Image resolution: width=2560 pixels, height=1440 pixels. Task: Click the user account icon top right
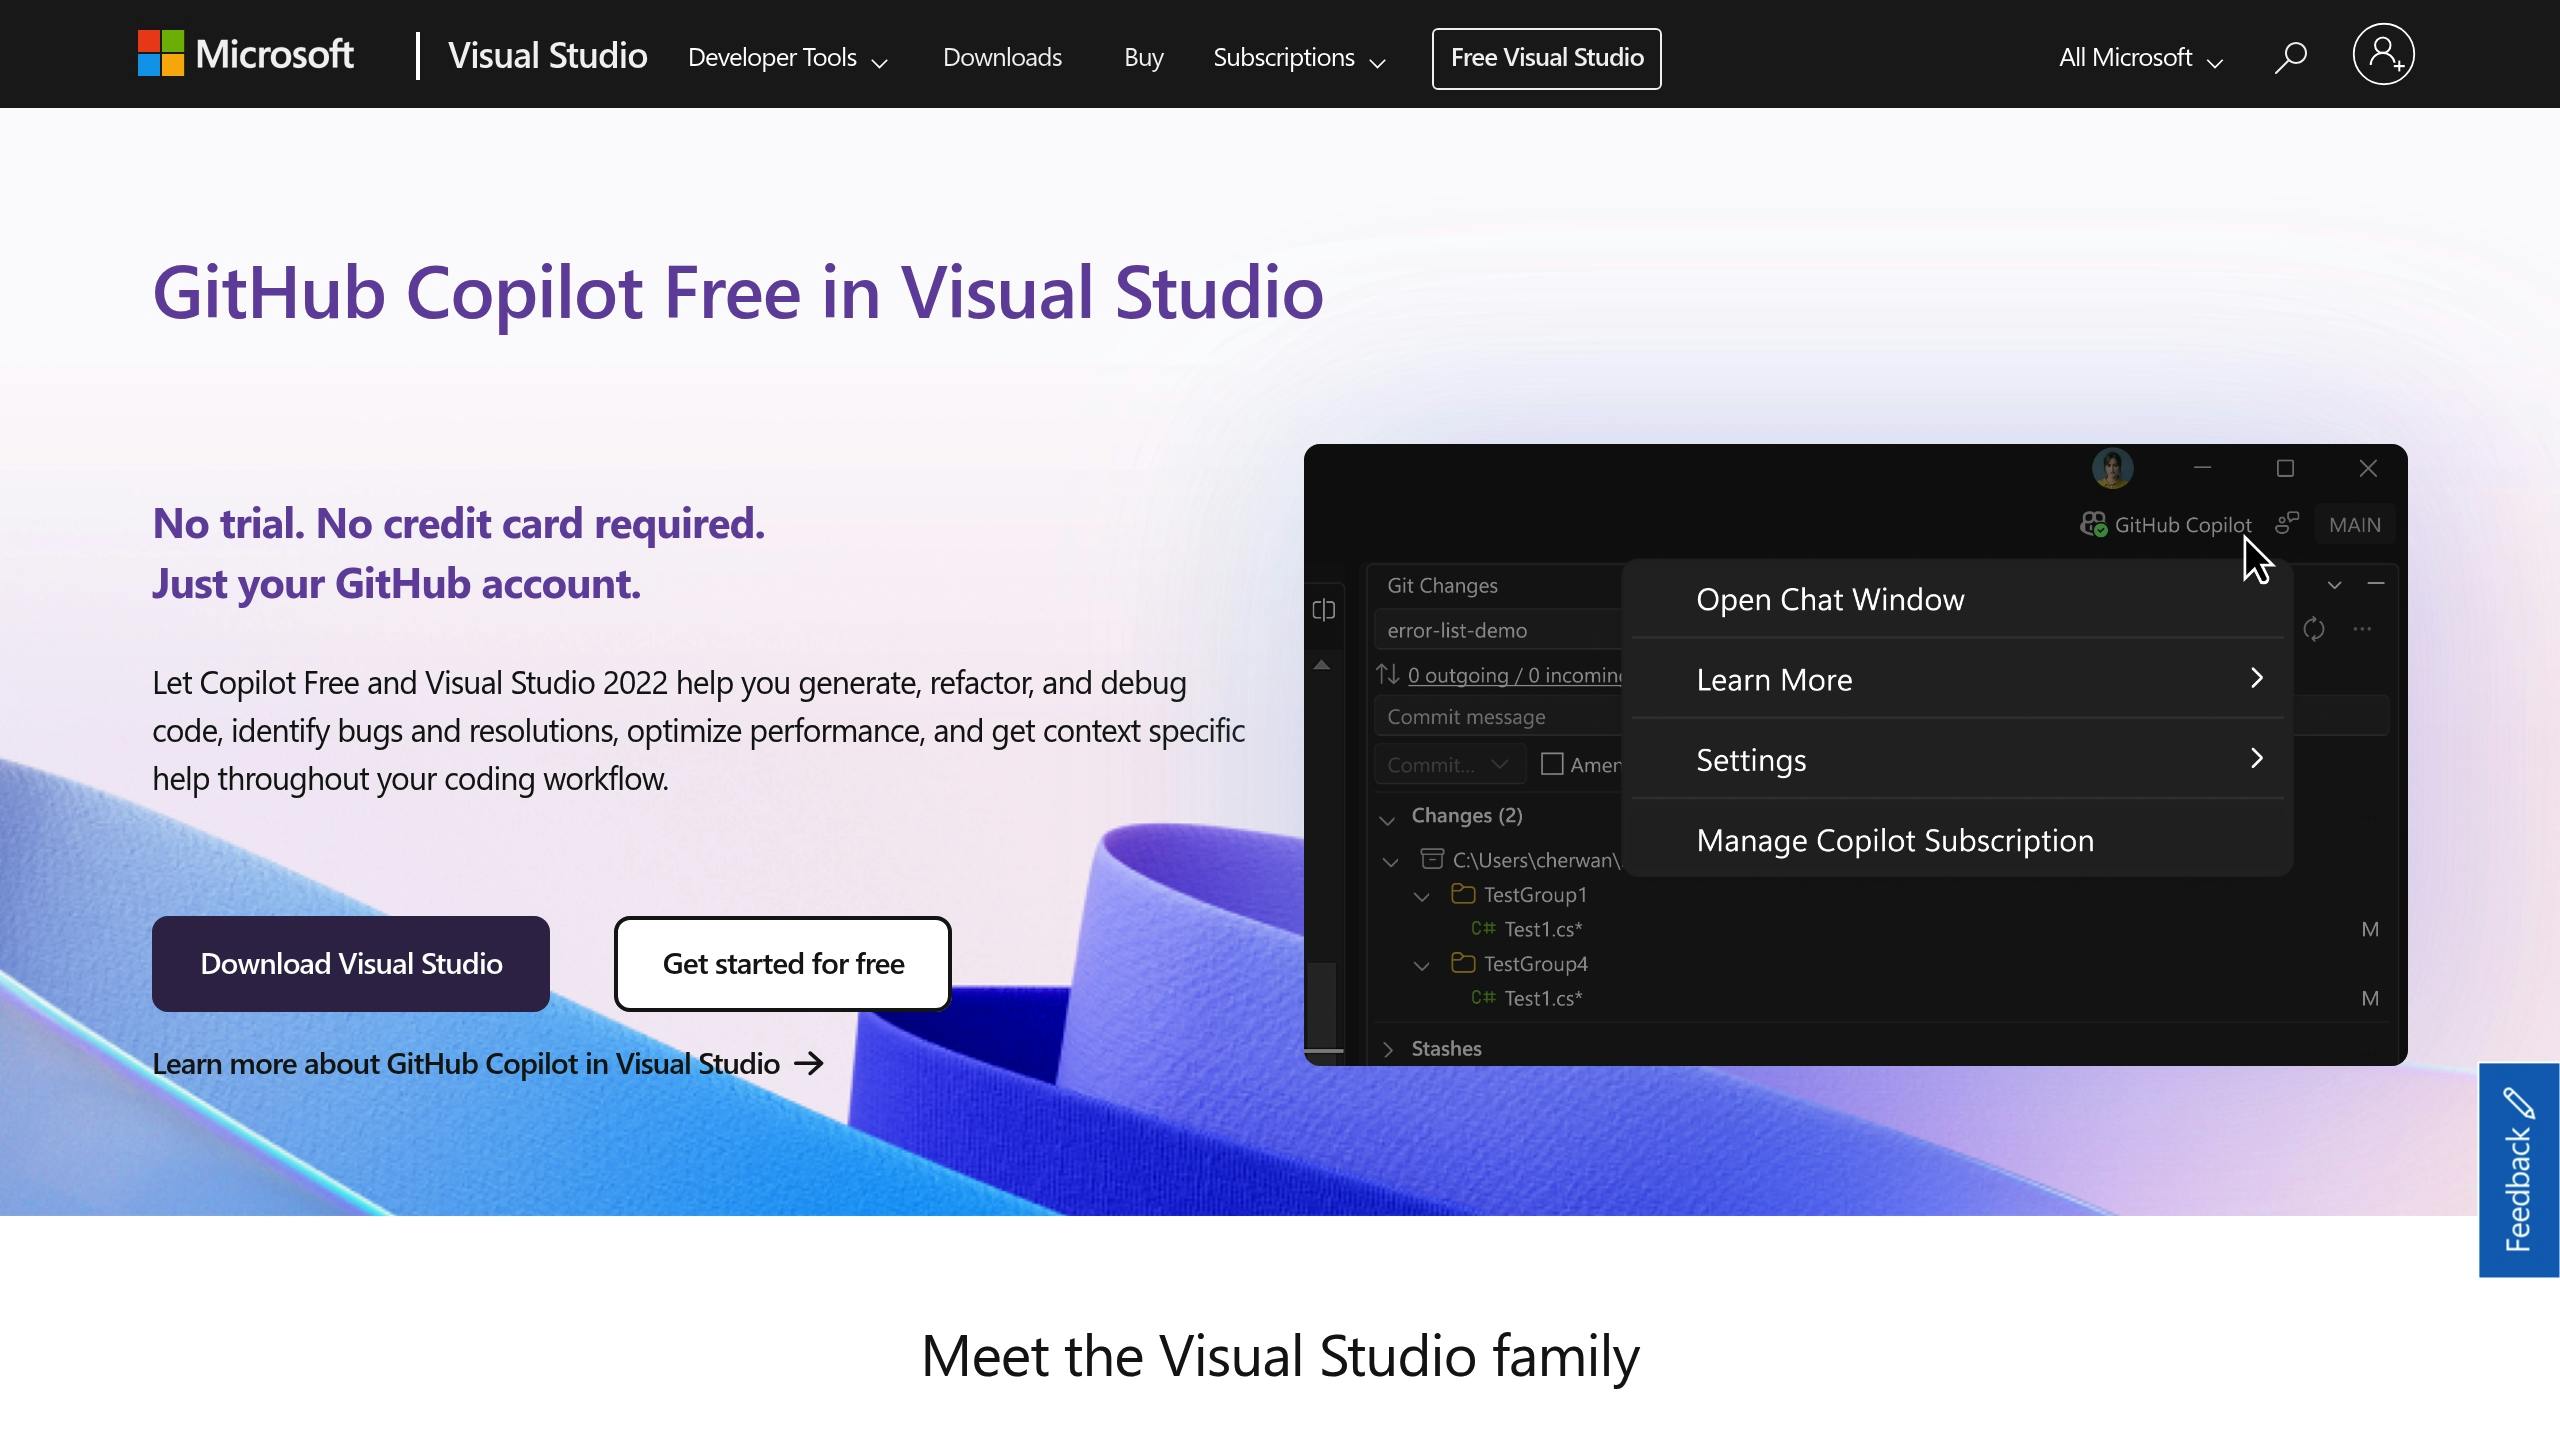click(2386, 55)
